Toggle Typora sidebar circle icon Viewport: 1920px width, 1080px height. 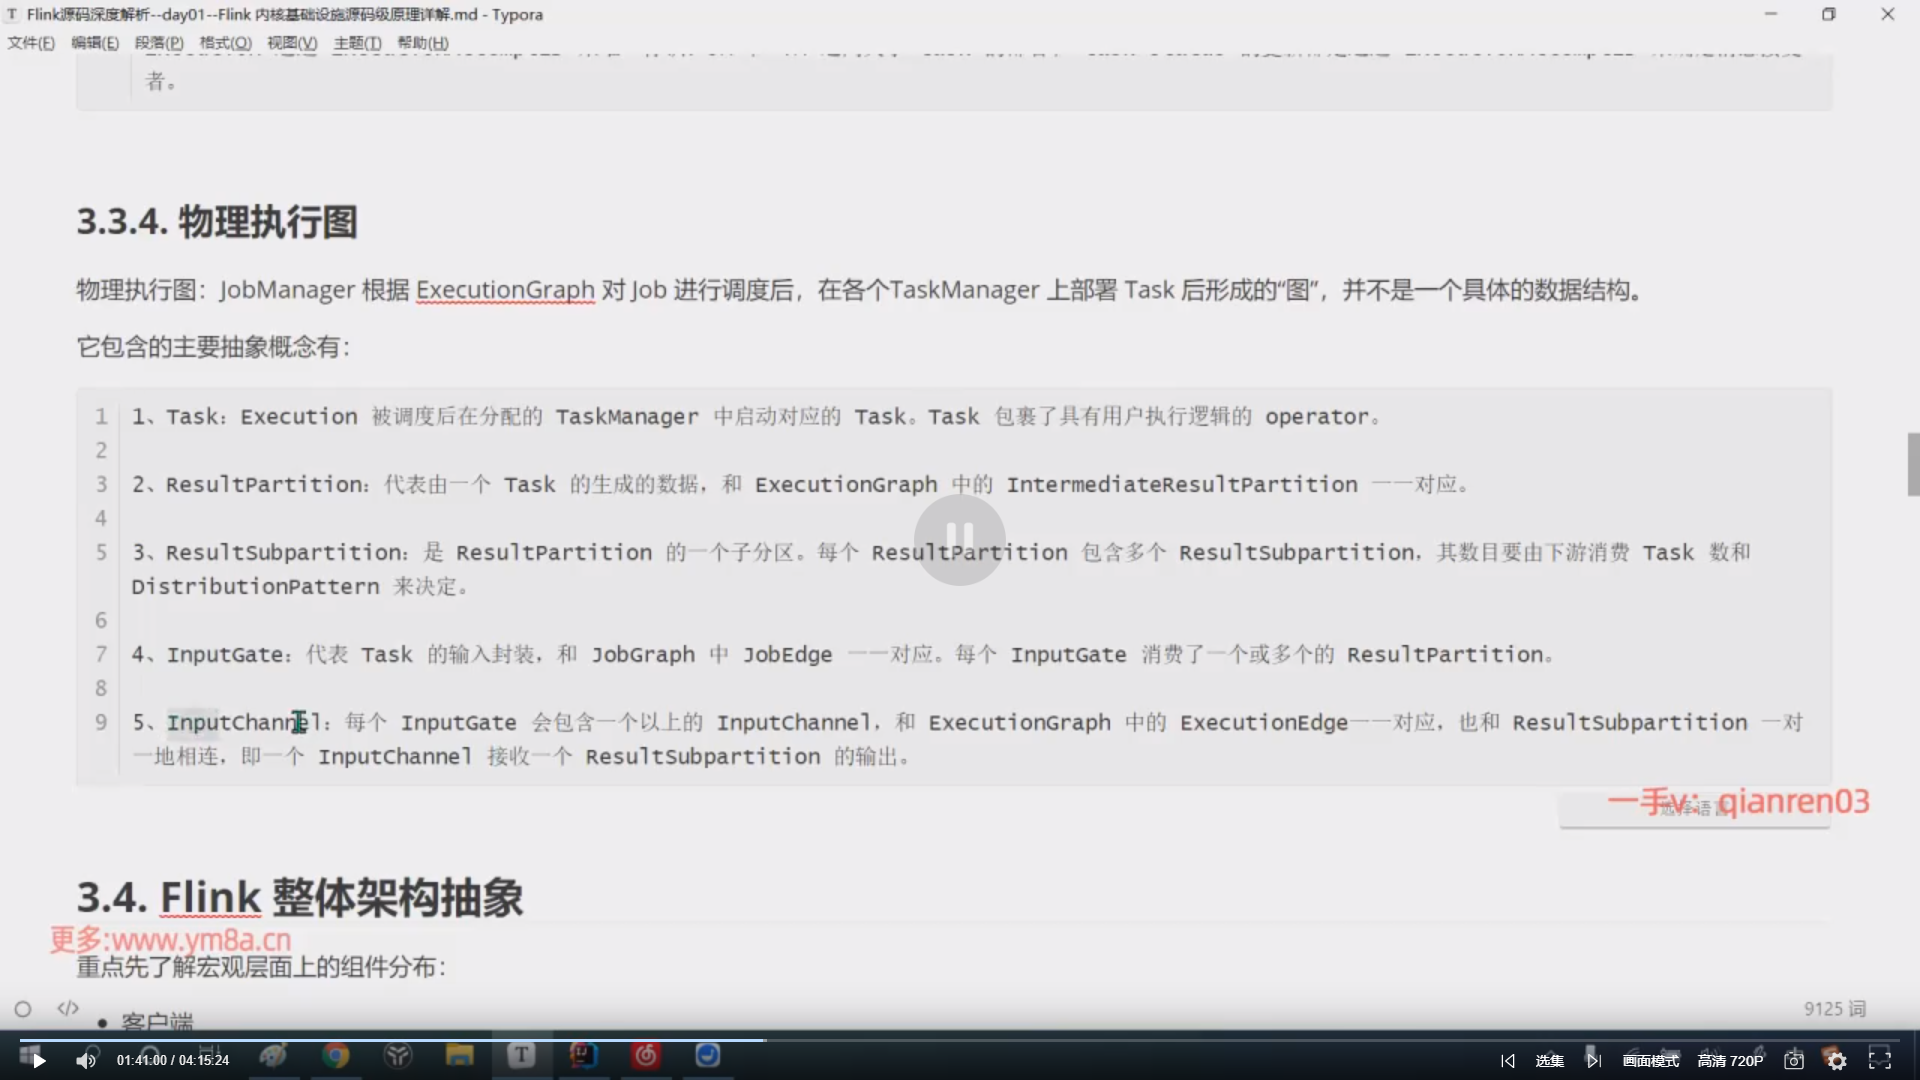click(23, 1009)
